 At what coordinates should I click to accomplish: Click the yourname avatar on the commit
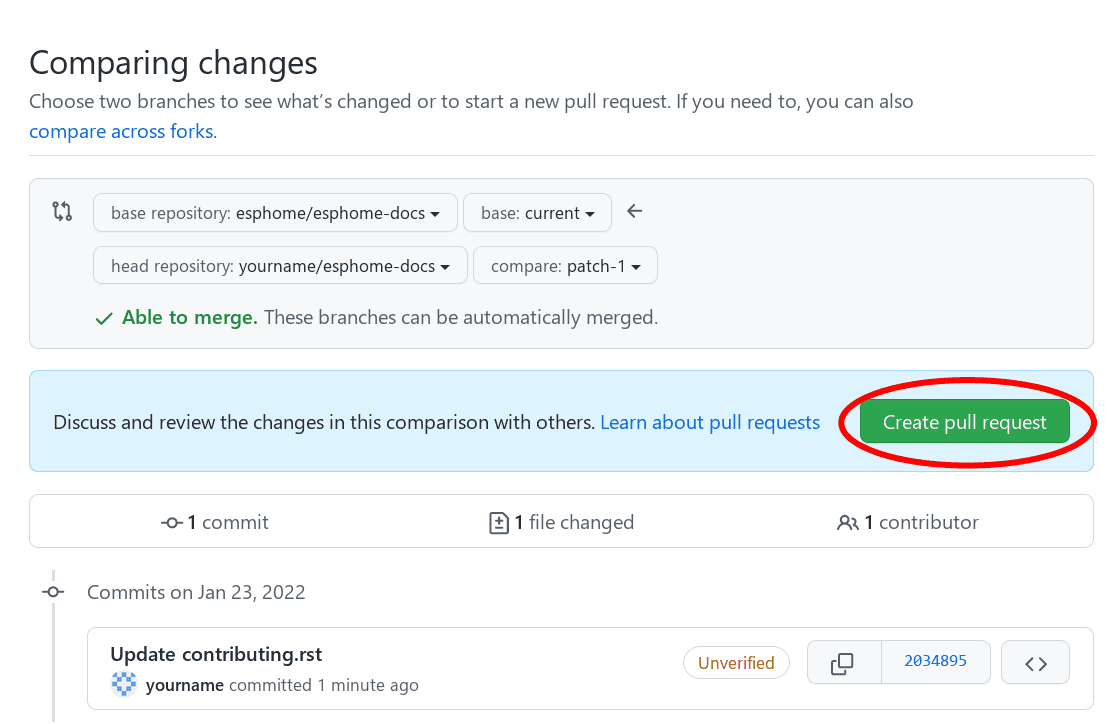pos(123,685)
